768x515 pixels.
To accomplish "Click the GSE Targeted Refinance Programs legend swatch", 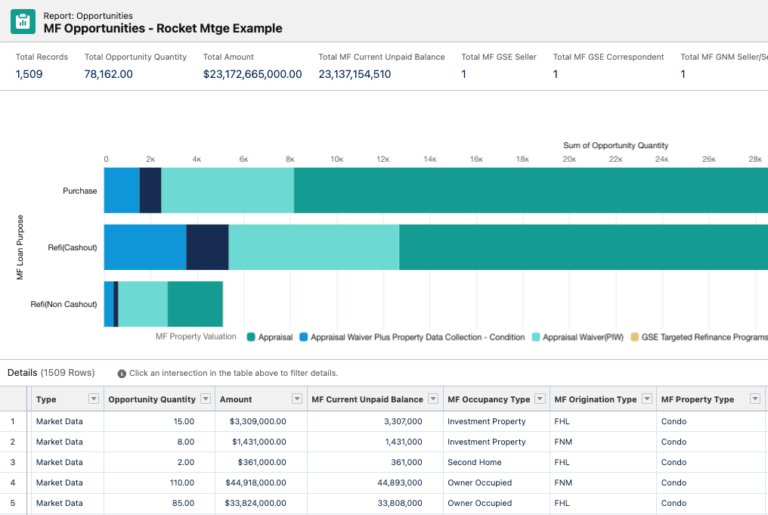I will (x=634, y=337).
